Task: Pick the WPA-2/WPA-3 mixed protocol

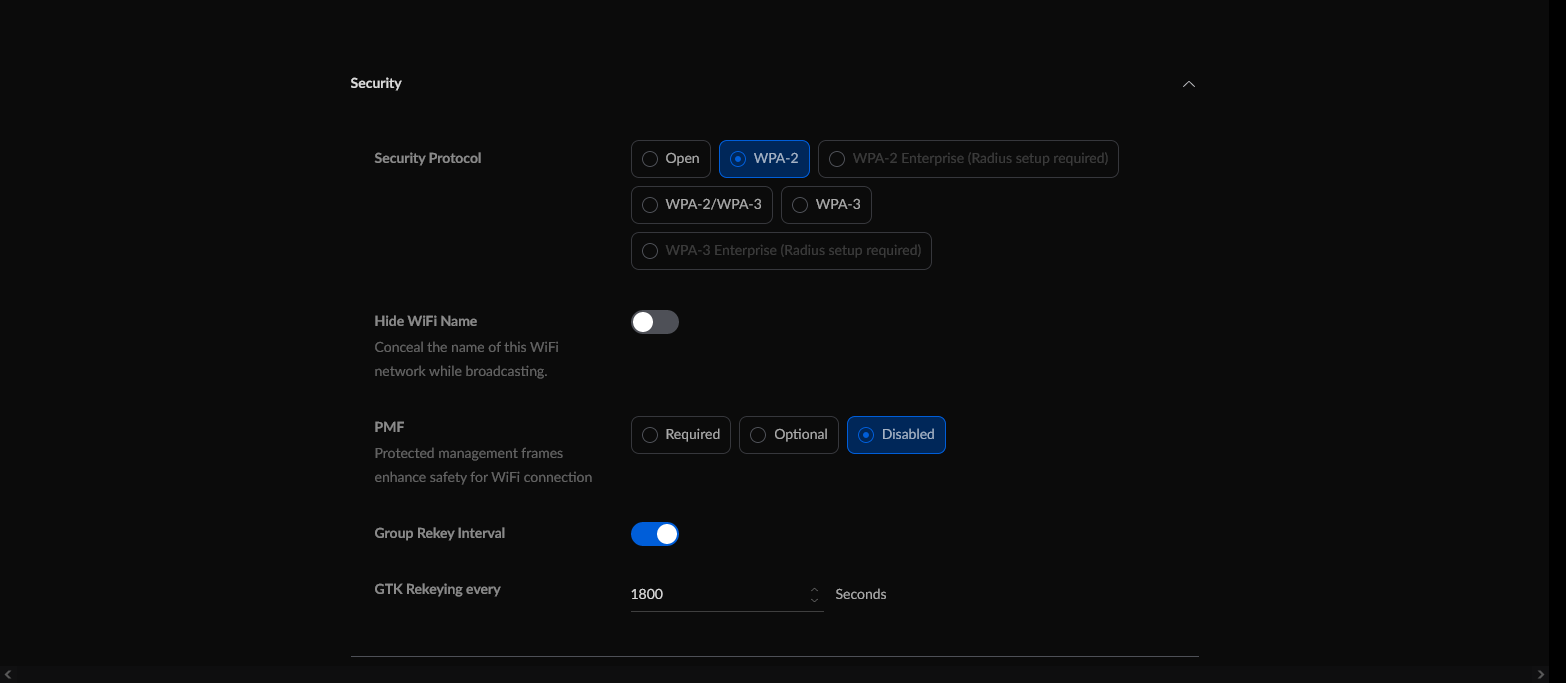Action: click(x=701, y=205)
